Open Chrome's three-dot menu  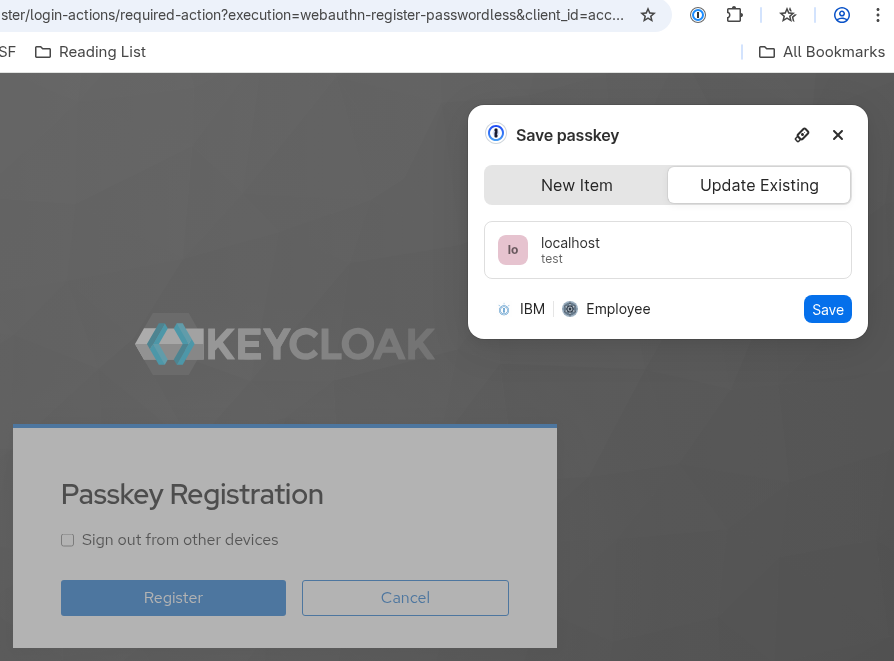tap(876, 15)
